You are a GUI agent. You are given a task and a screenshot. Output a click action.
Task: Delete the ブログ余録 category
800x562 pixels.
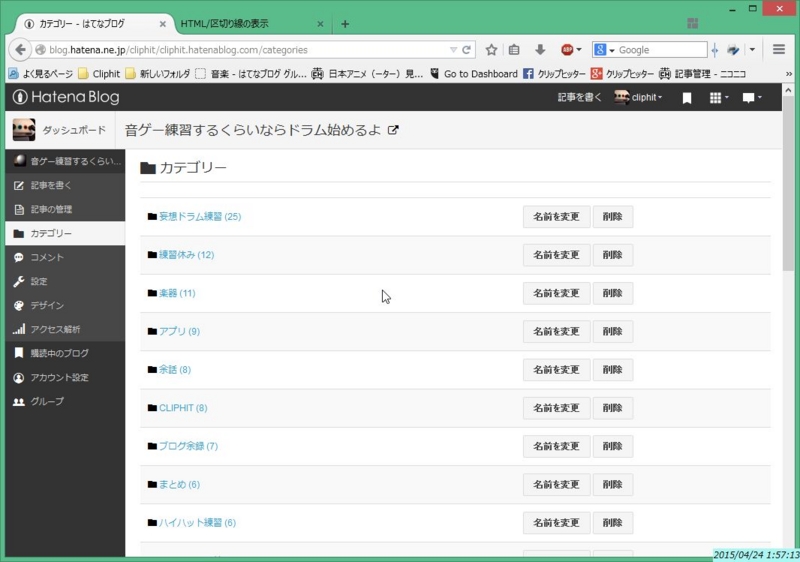(612, 446)
